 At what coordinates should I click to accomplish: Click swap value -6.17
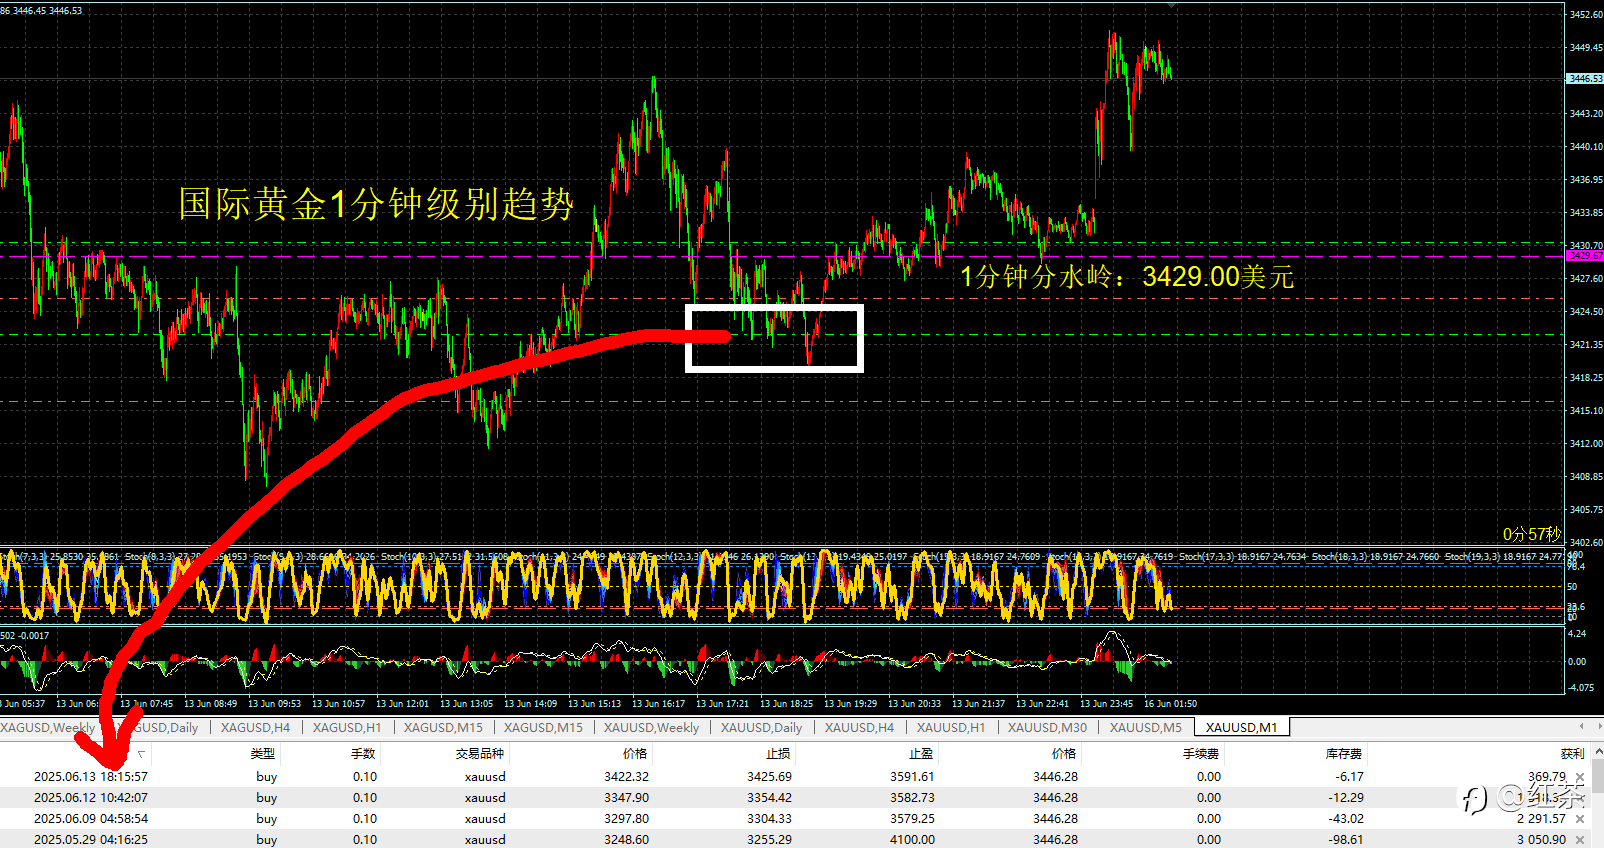(1349, 777)
